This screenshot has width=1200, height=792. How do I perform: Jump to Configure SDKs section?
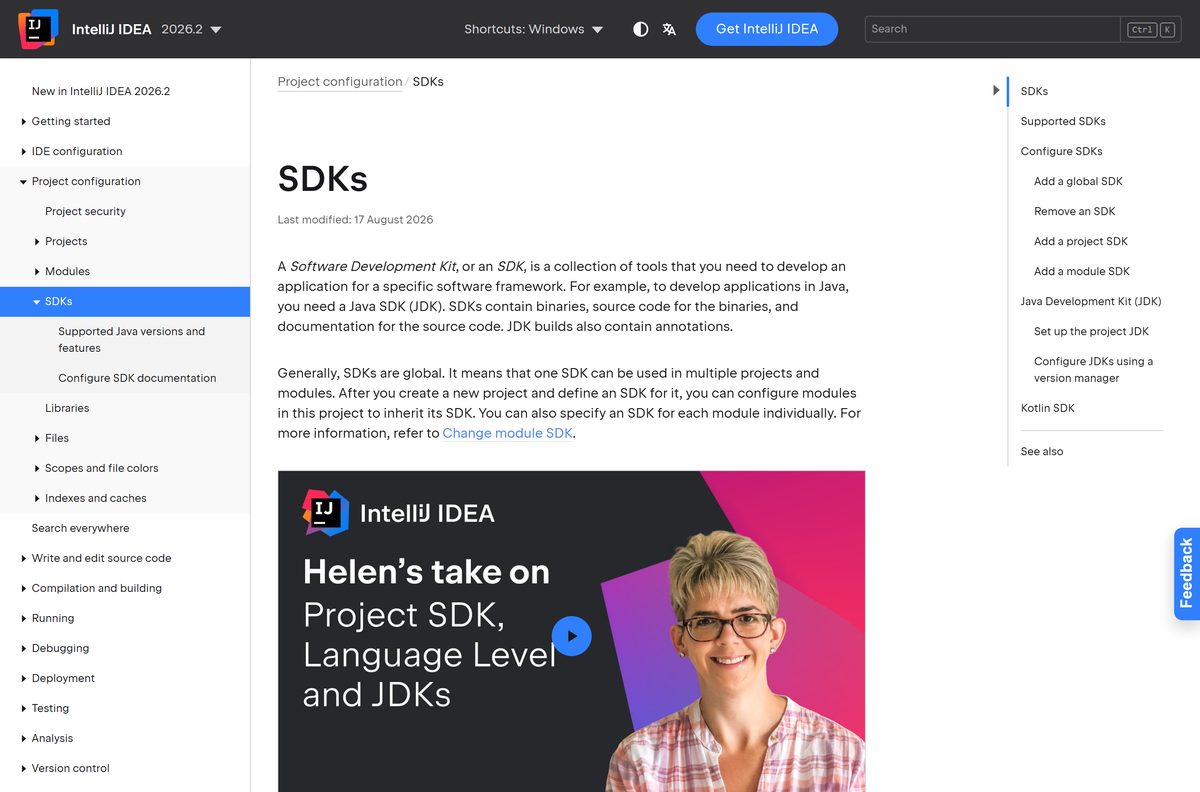tap(1061, 151)
